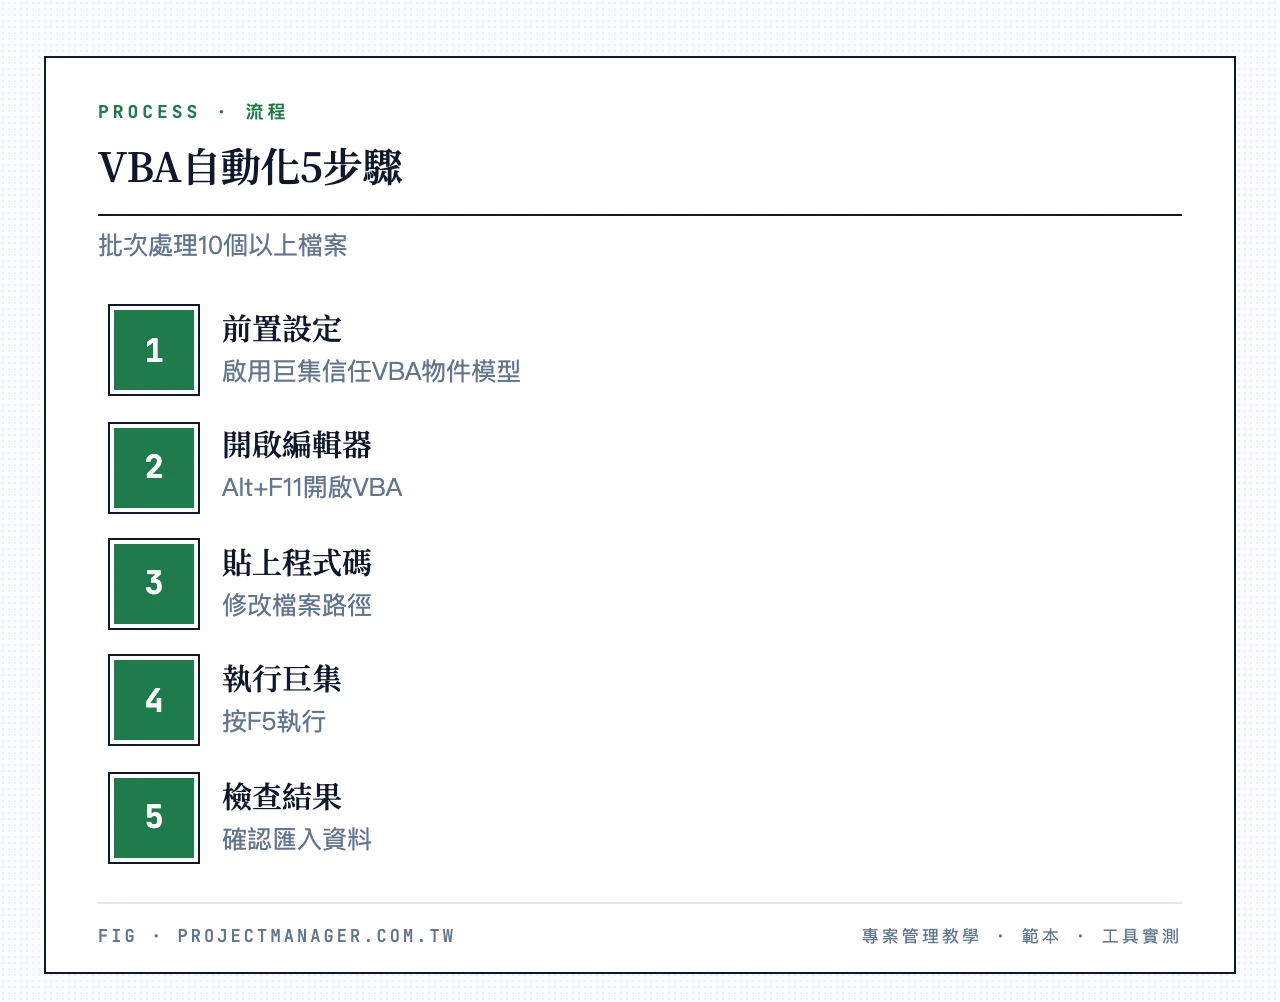The width and height of the screenshot is (1280, 1002).
Task: Click the PROCESS · 流程 label
Action: pyautogui.click(x=192, y=112)
